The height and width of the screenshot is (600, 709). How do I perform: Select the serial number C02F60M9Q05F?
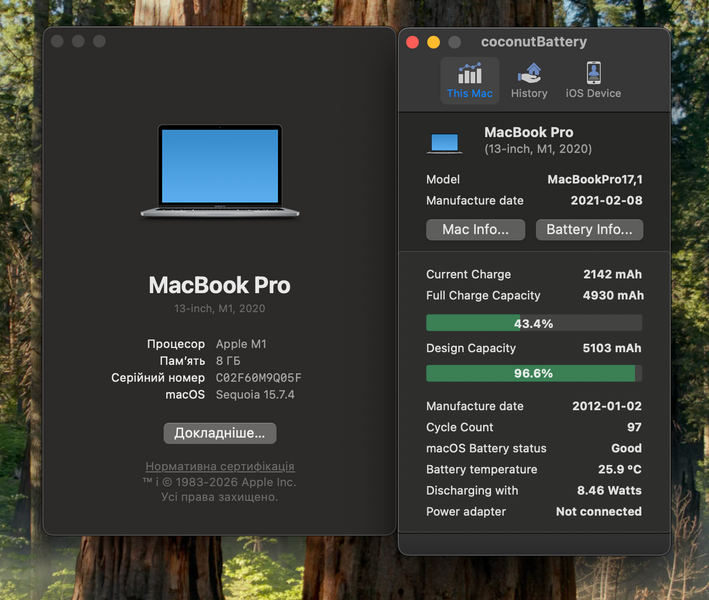pos(259,378)
